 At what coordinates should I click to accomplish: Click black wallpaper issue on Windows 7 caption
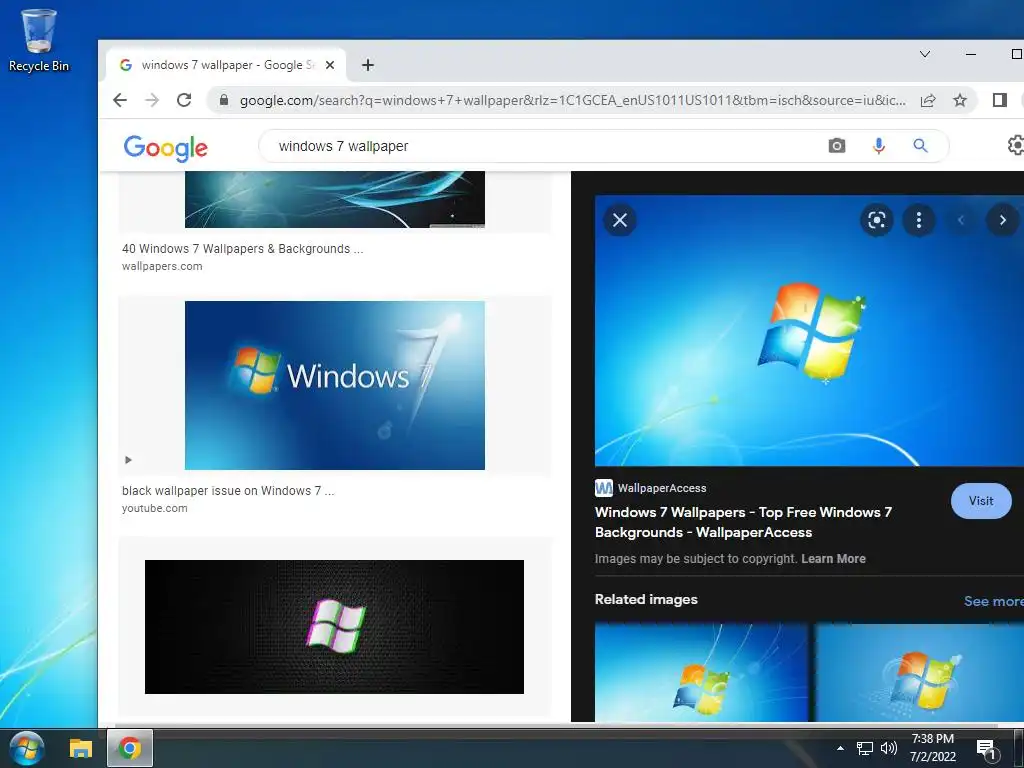click(228, 490)
